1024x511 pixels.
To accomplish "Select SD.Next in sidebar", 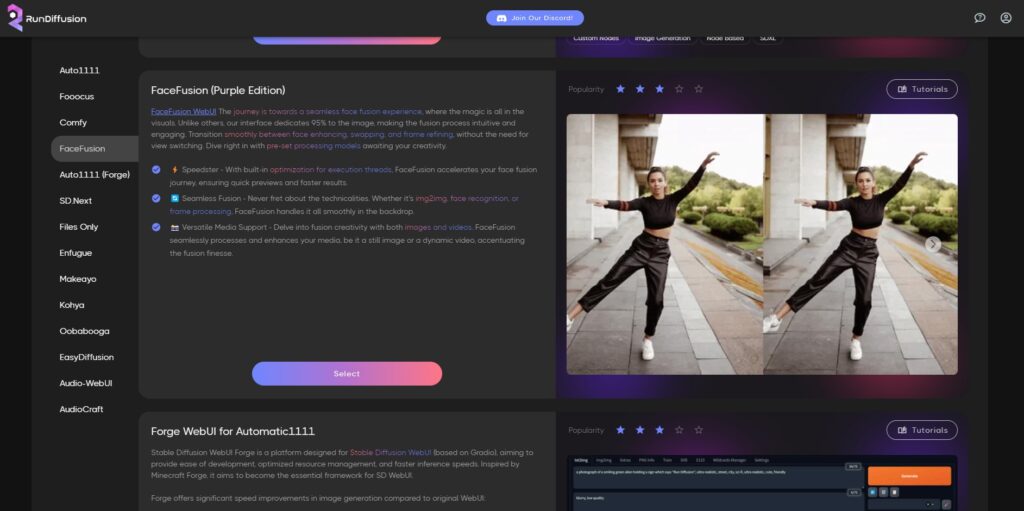I will tap(76, 201).
